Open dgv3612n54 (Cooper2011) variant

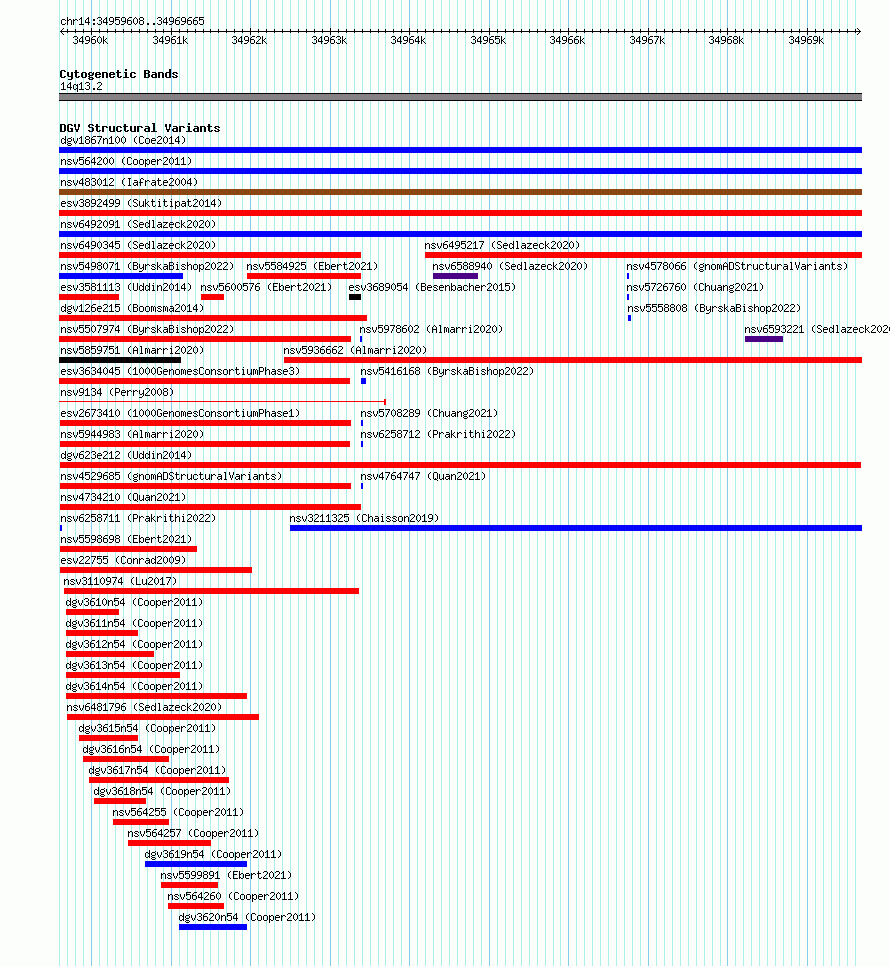pos(134,644)
